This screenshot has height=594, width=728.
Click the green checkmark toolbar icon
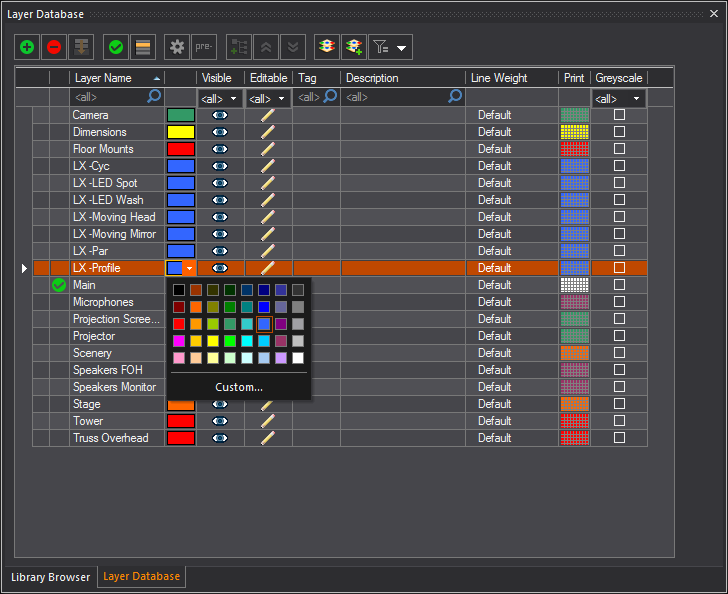116,46
